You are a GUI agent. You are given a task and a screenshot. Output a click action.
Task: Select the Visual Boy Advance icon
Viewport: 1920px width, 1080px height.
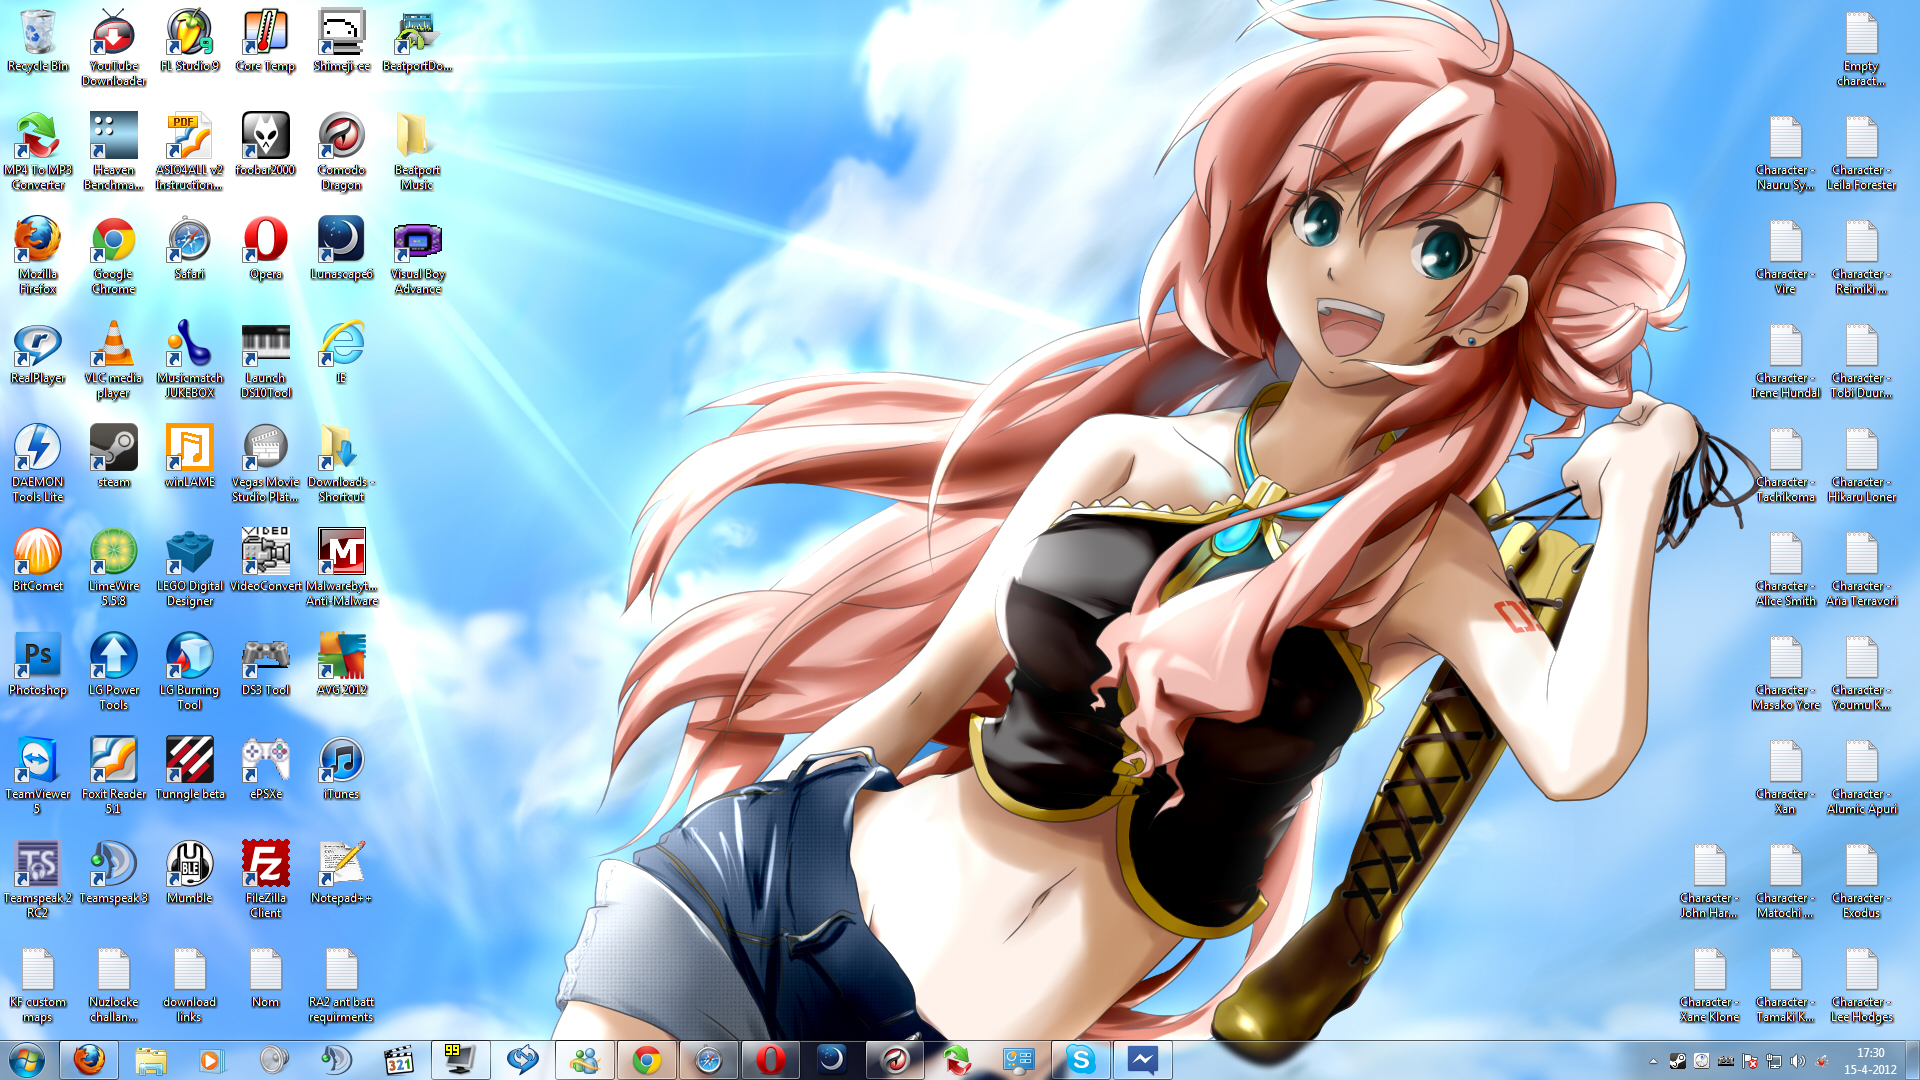[418, 256]
